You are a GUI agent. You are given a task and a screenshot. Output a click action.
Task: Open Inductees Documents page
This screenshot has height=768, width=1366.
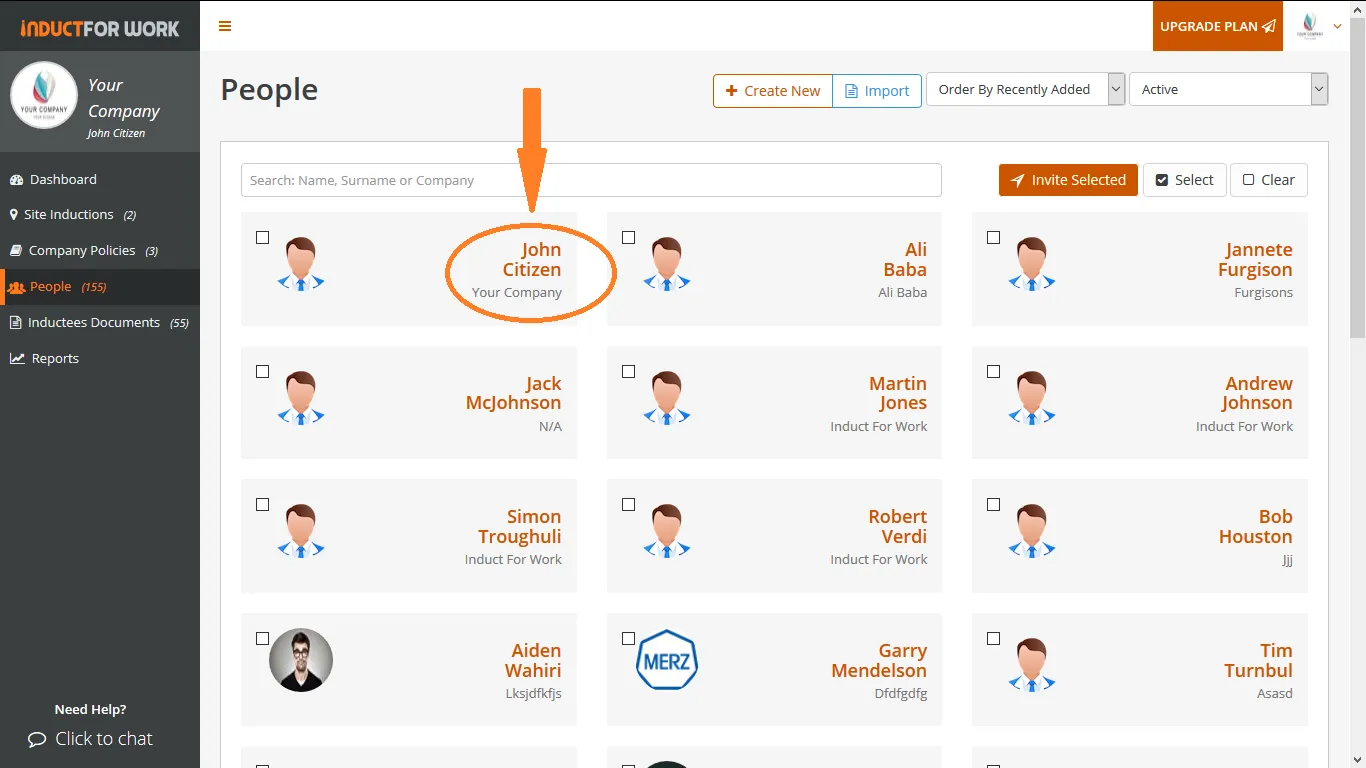[x=93, y=323]
